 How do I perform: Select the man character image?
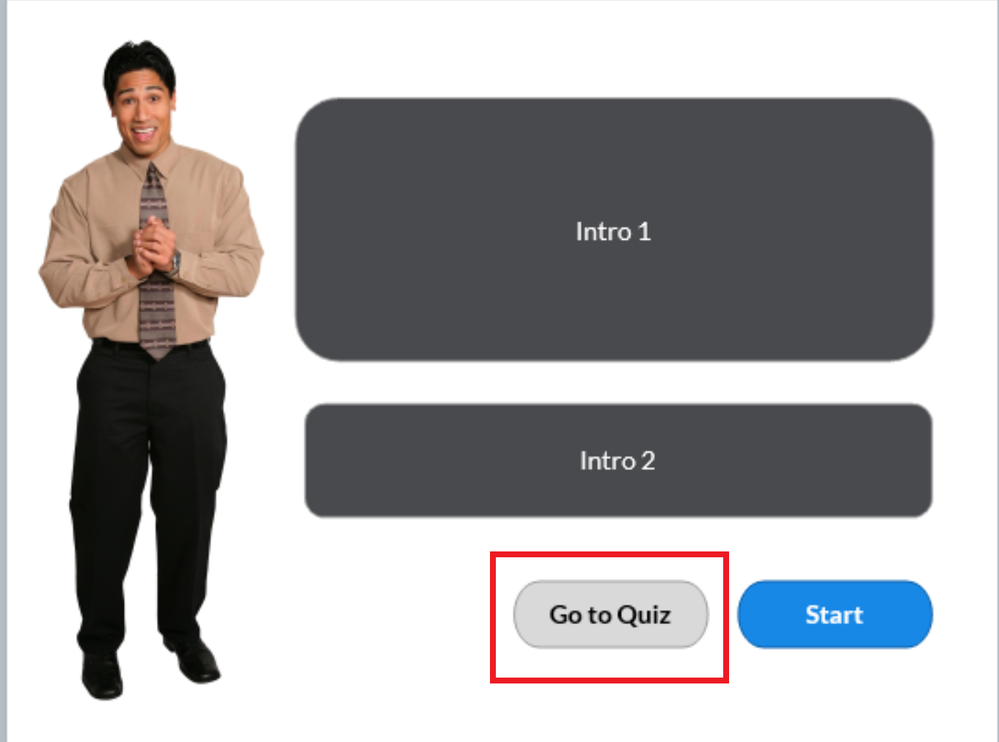150,369
